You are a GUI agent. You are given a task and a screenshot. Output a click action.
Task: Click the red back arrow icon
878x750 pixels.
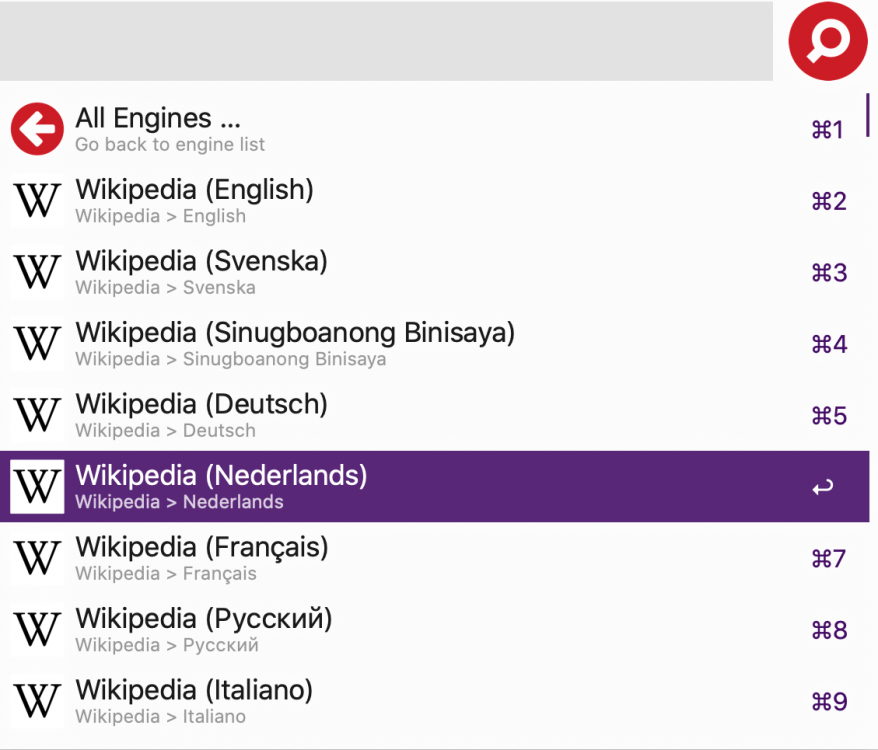(37, 130)
